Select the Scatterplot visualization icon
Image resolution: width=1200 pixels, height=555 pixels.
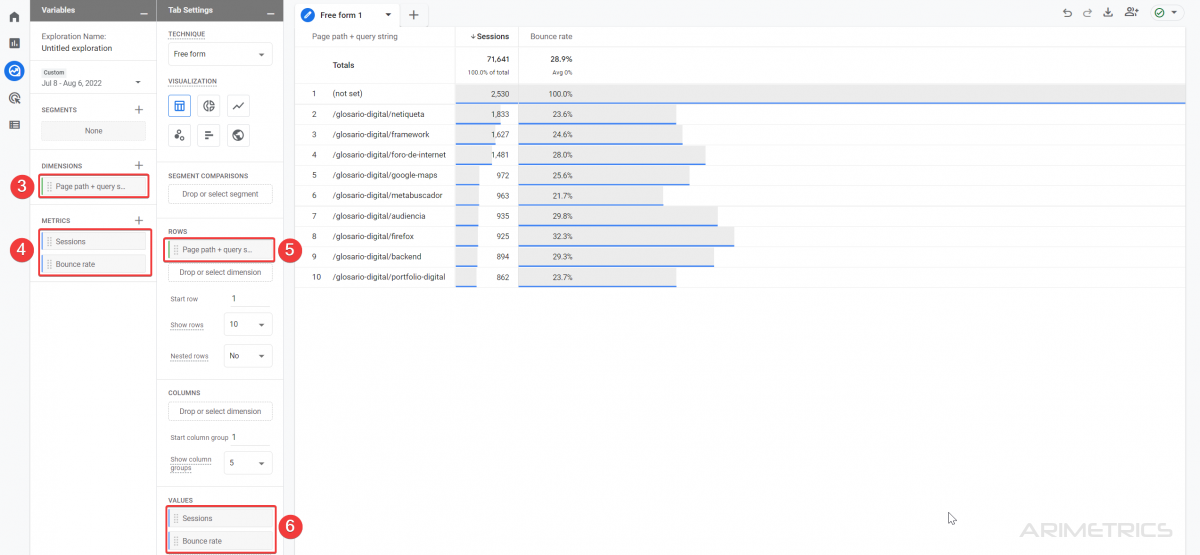click(180, 135)
